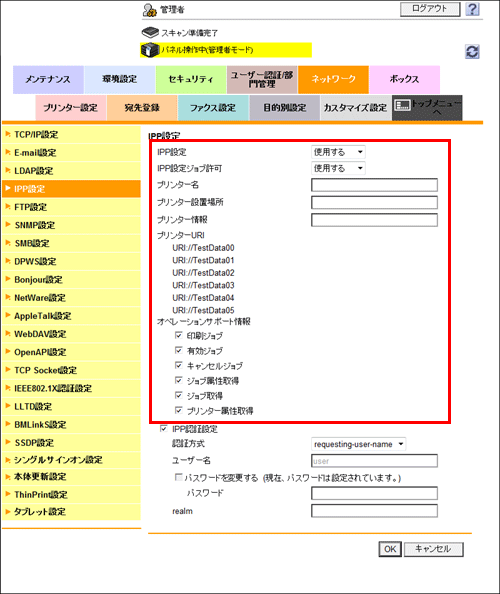
Task: Open the ファクス設定 tab
Action: (213, 108)
